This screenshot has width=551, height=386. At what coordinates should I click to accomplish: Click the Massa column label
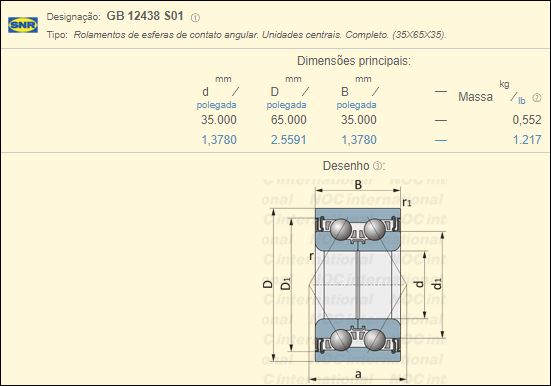tap(475, 96)
